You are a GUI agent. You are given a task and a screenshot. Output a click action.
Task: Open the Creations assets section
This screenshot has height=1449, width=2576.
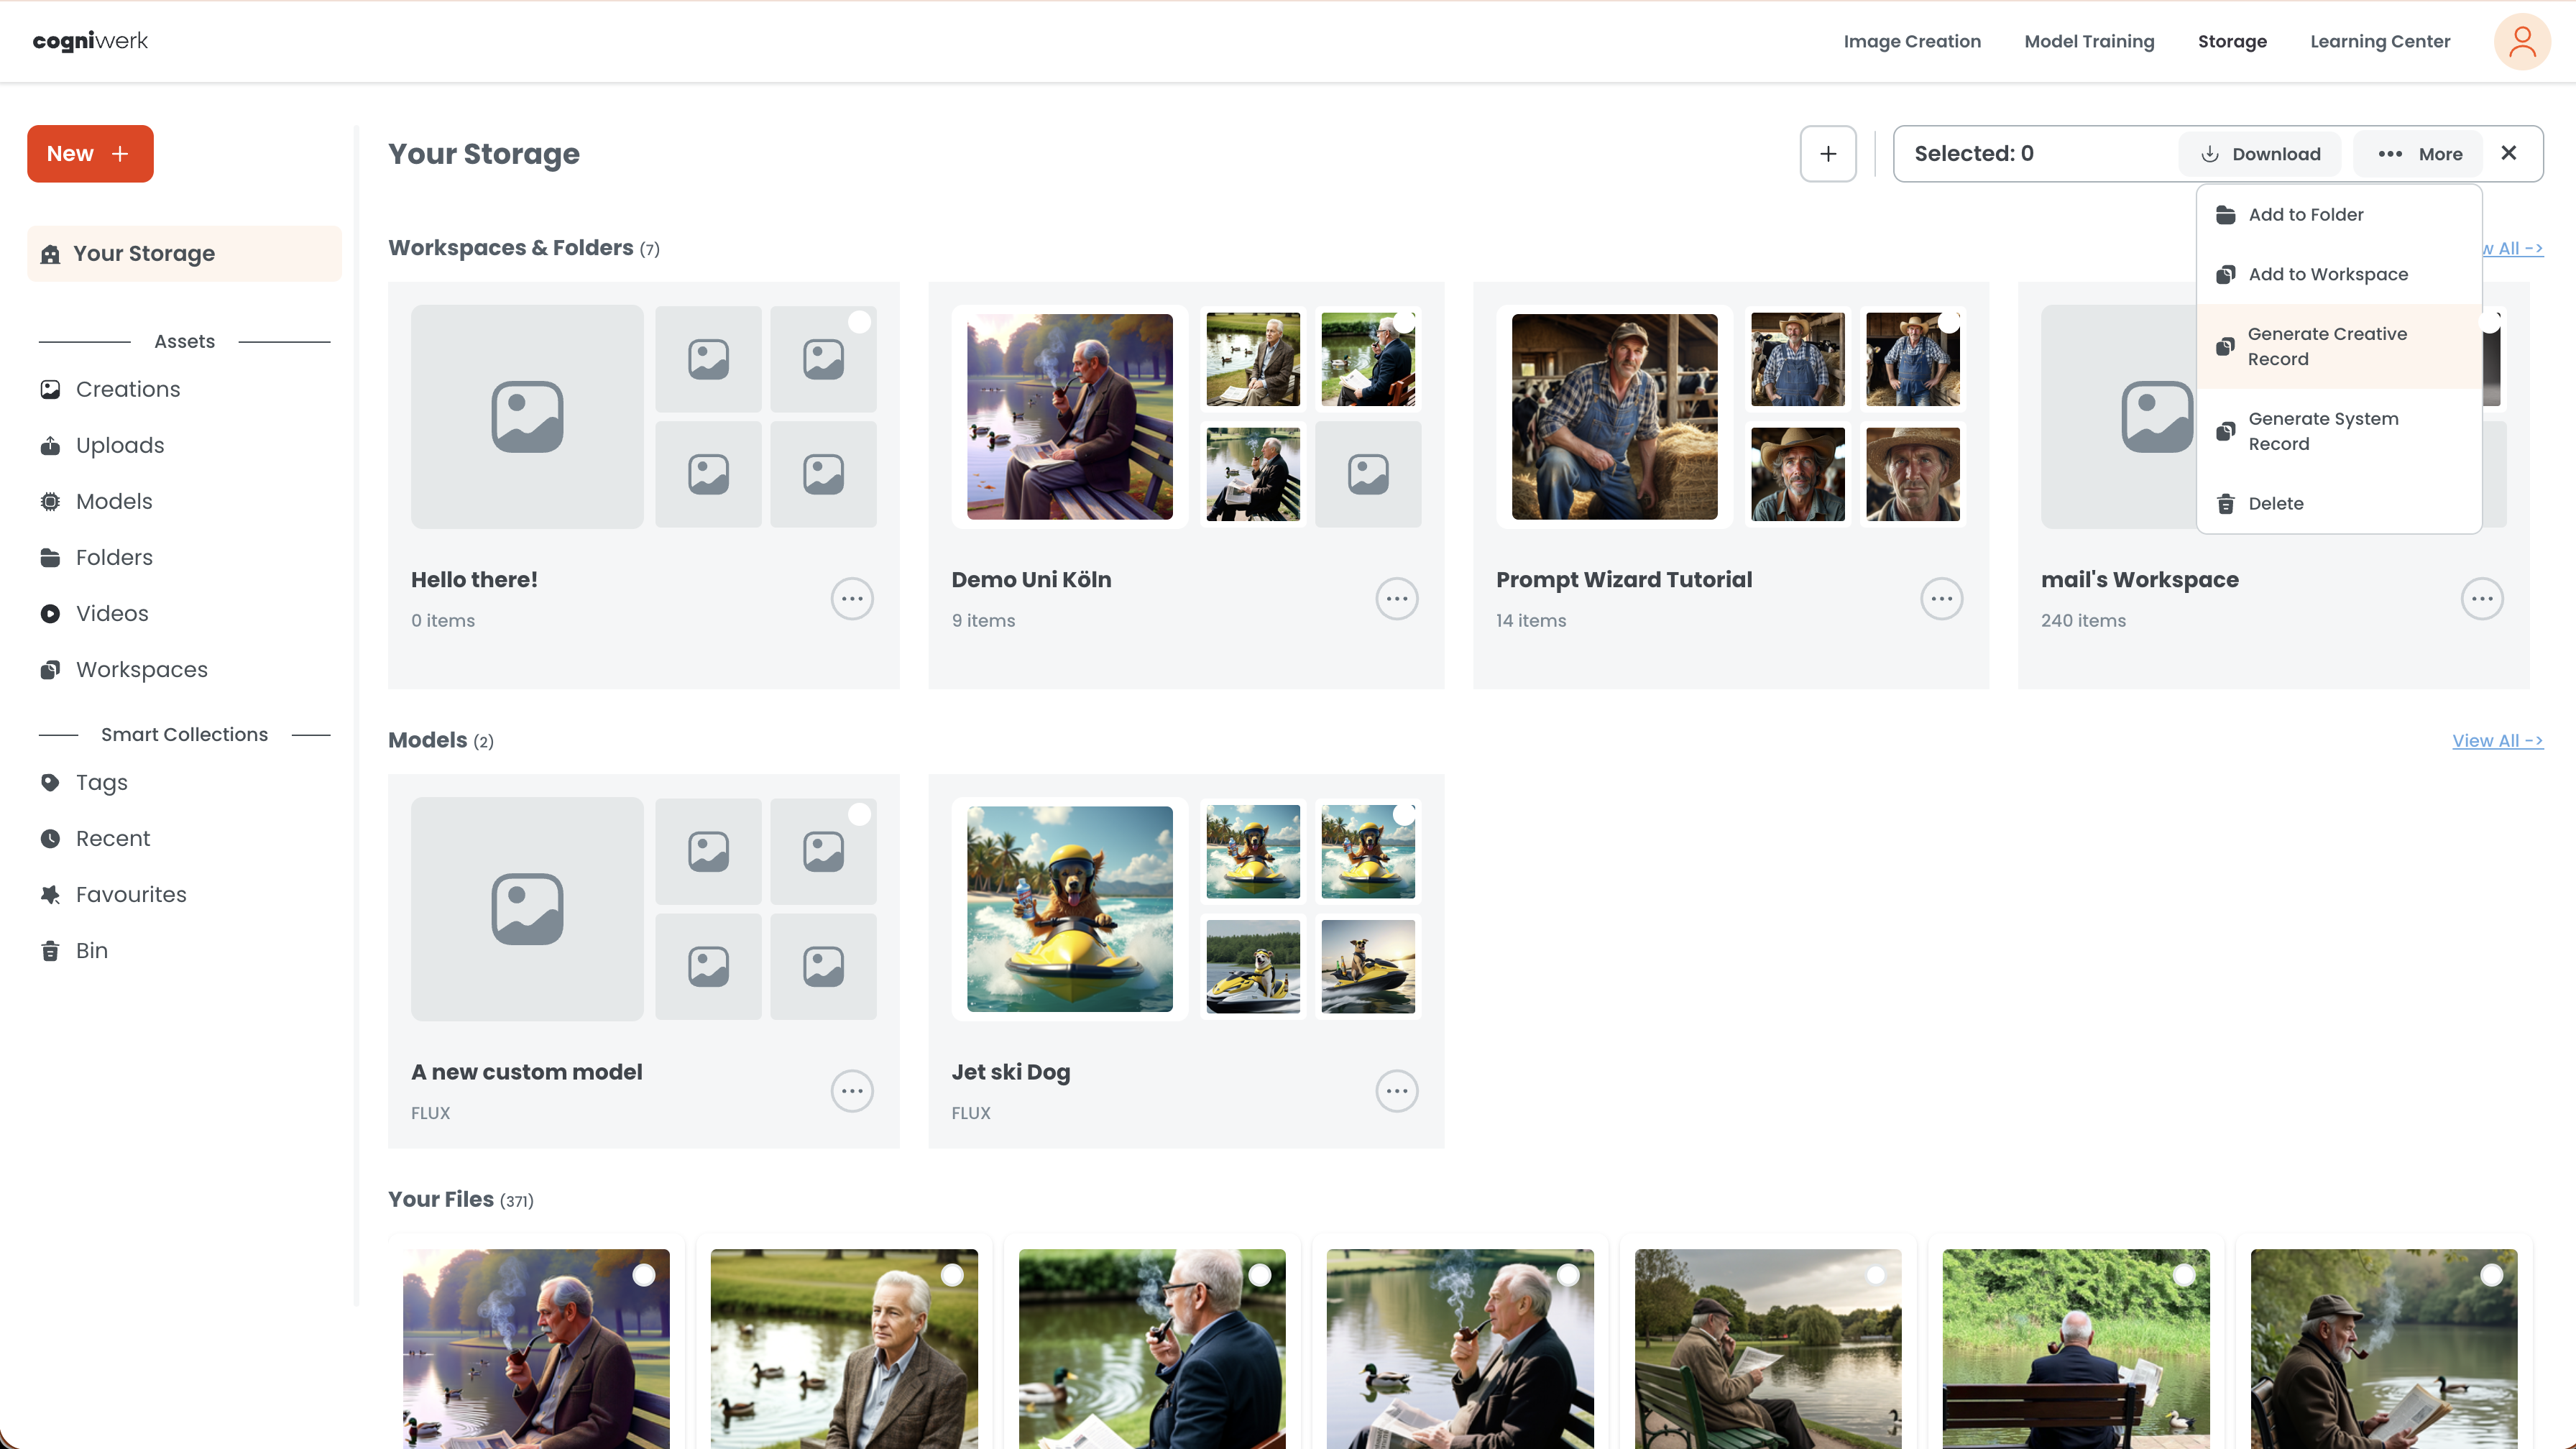[x=127, y=389]
